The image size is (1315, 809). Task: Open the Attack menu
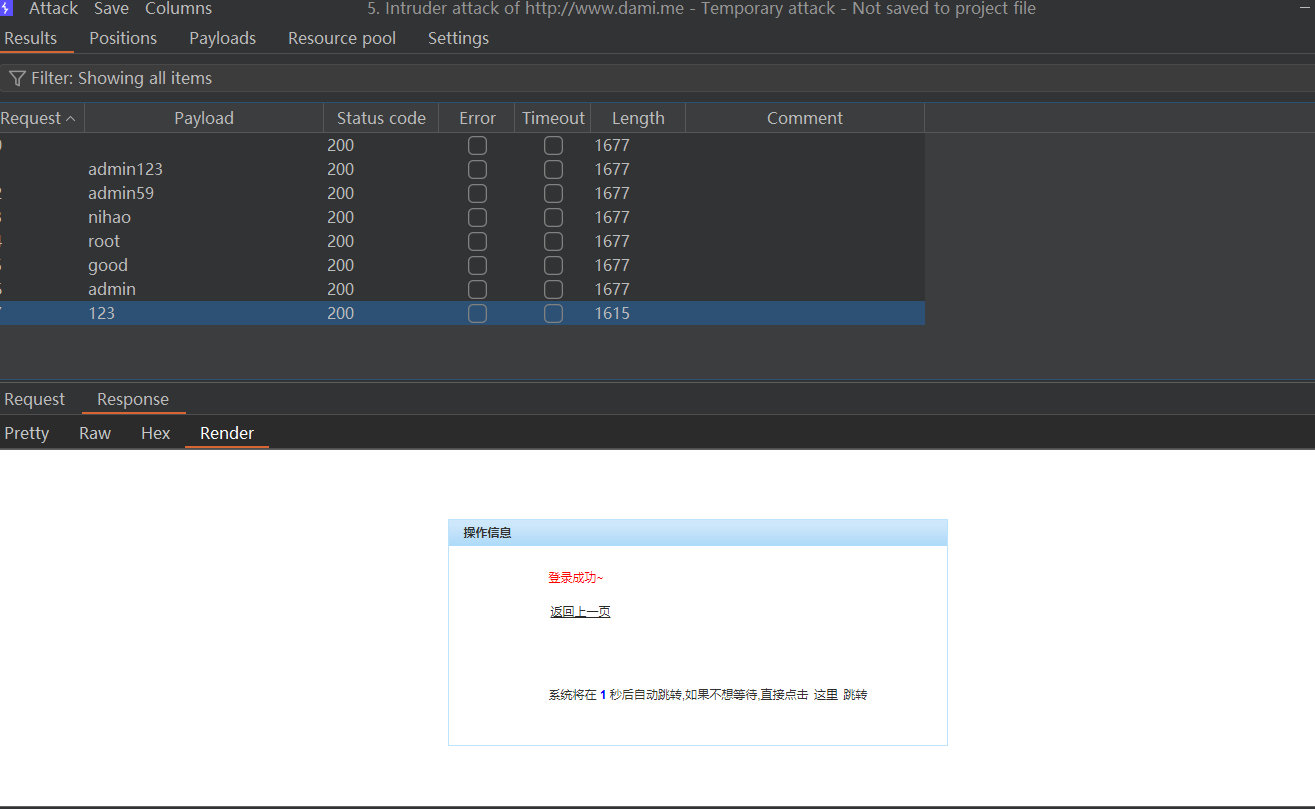(x=52, y=9)
